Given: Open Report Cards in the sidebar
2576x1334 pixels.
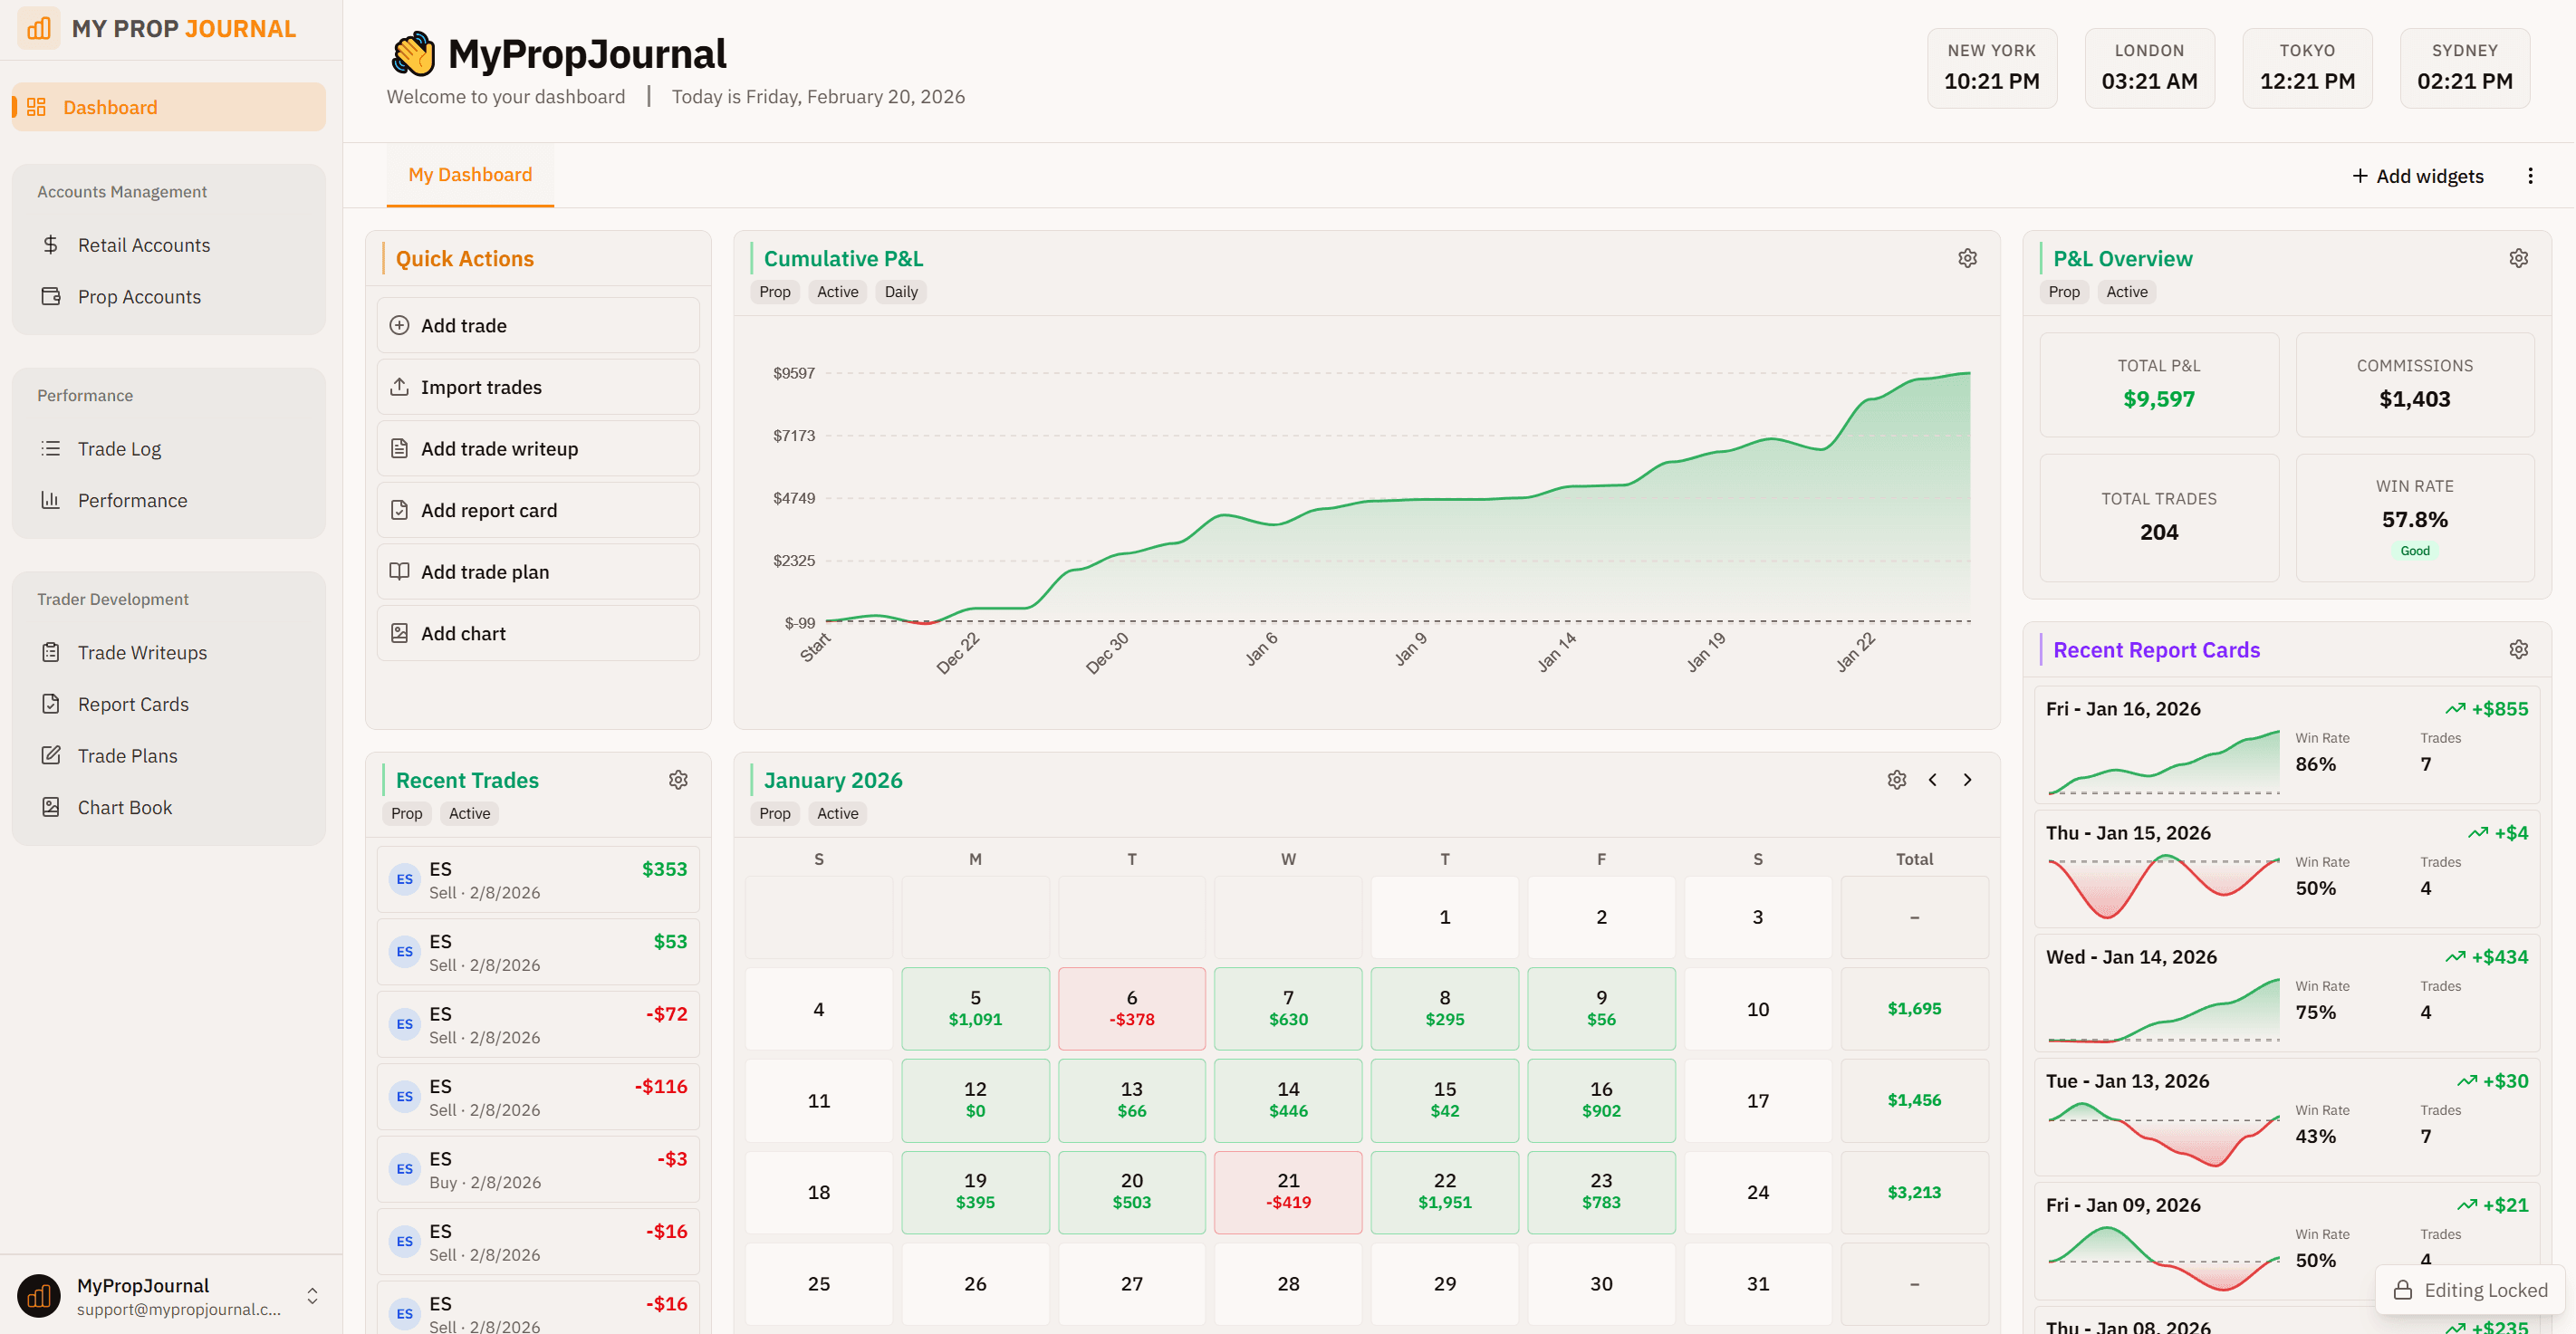Looking at the screenshot, I should click(x=169, y=705).
